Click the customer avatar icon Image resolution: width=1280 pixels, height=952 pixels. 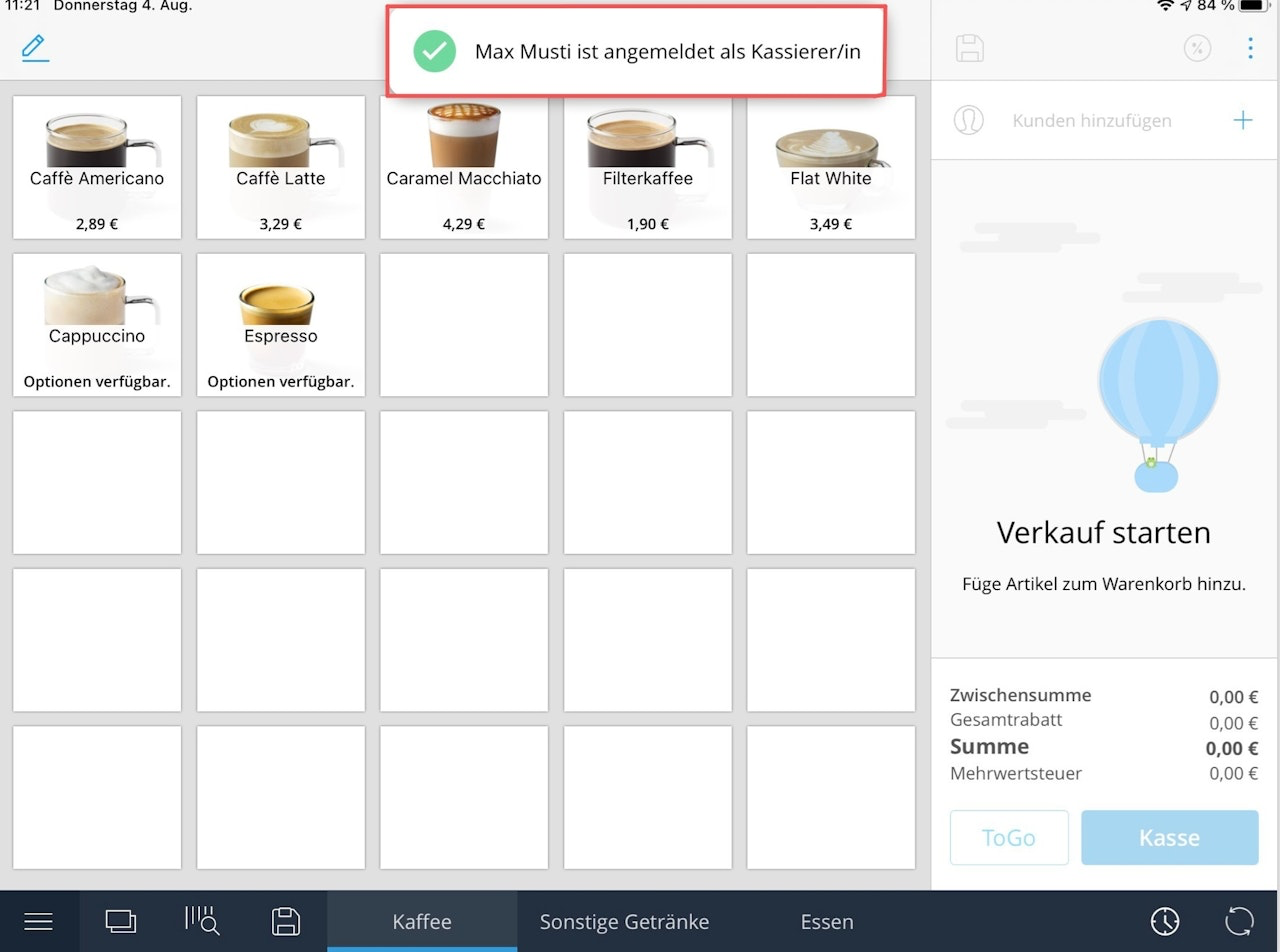968,120
